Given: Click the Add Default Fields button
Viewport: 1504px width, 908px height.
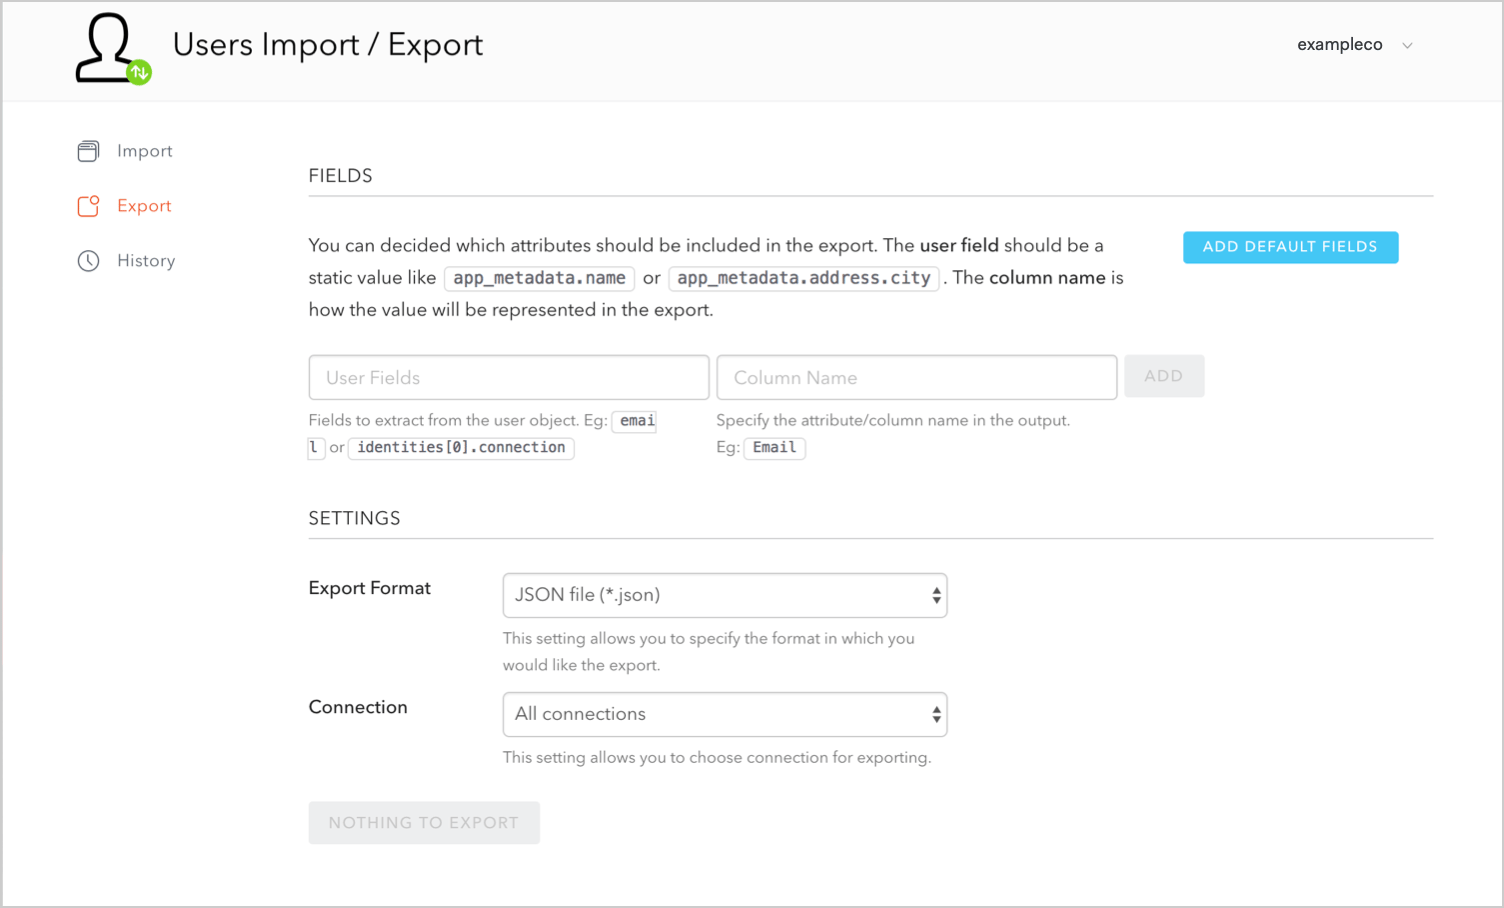Looking at the screenshot, I should click(x=1290, y=247).
